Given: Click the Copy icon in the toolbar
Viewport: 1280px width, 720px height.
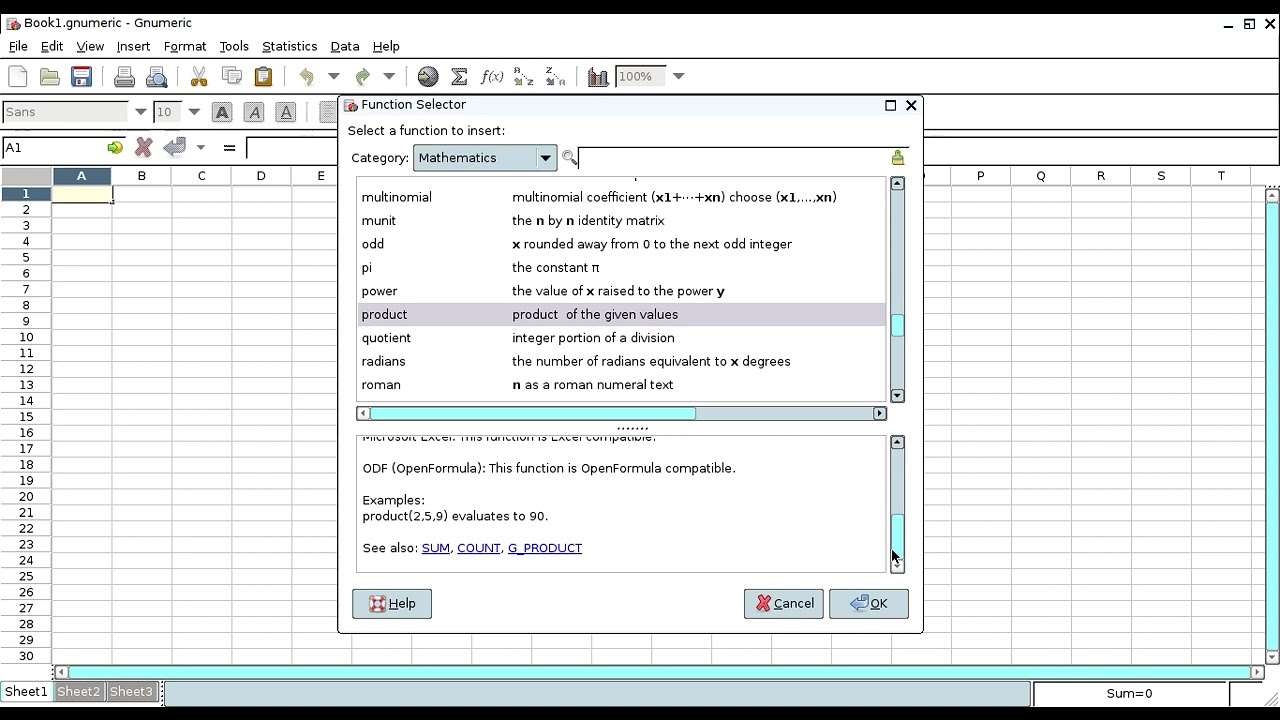Looking at the screenshot, I should 231,76.
